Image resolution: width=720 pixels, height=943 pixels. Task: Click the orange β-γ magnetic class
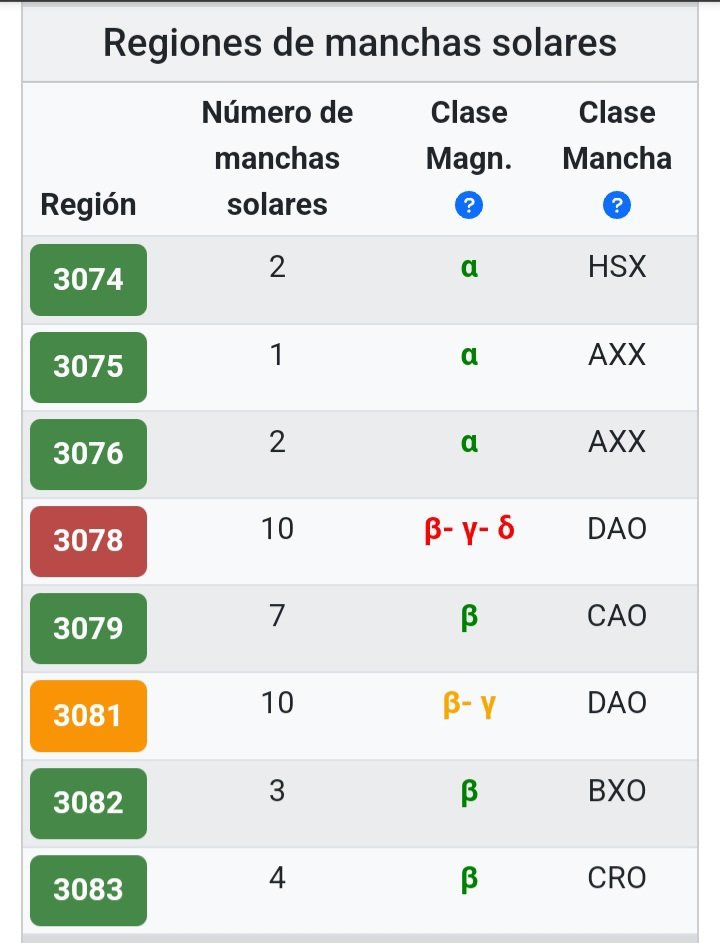click(469, 704)
